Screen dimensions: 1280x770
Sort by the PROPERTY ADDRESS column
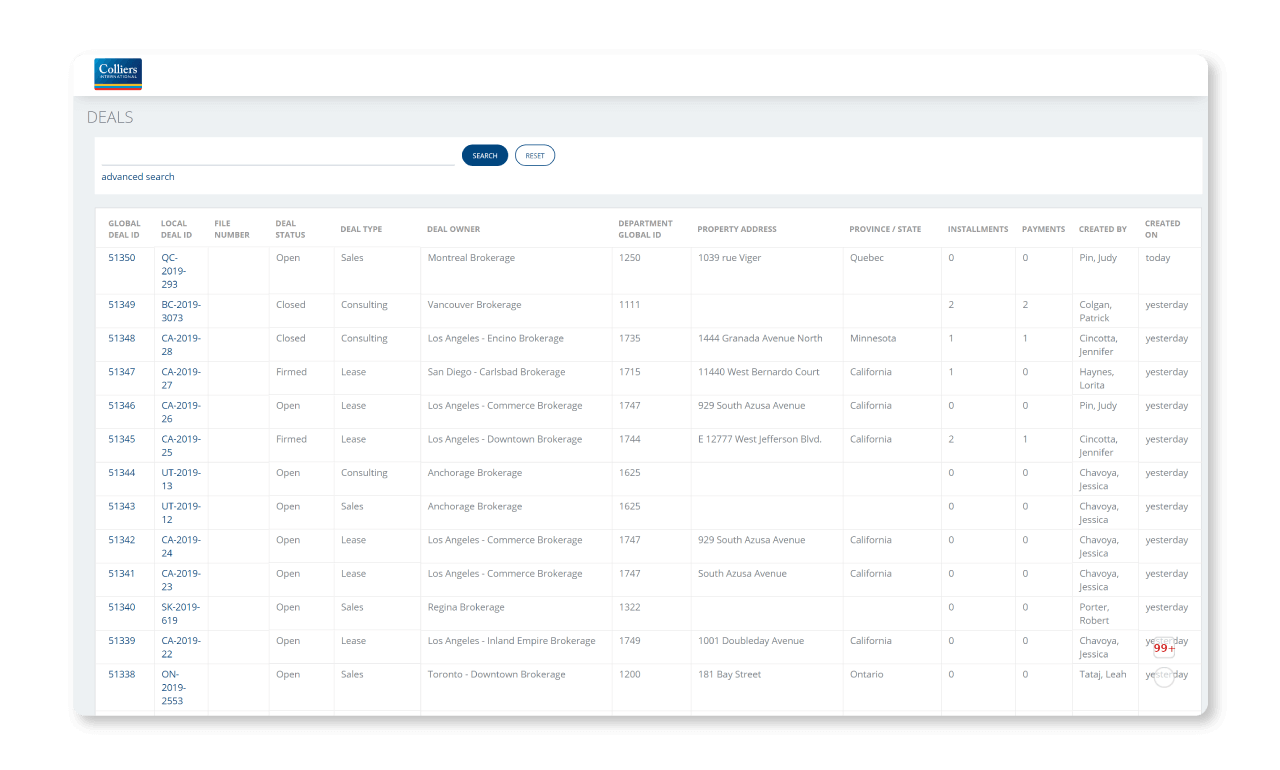point(737,229)
